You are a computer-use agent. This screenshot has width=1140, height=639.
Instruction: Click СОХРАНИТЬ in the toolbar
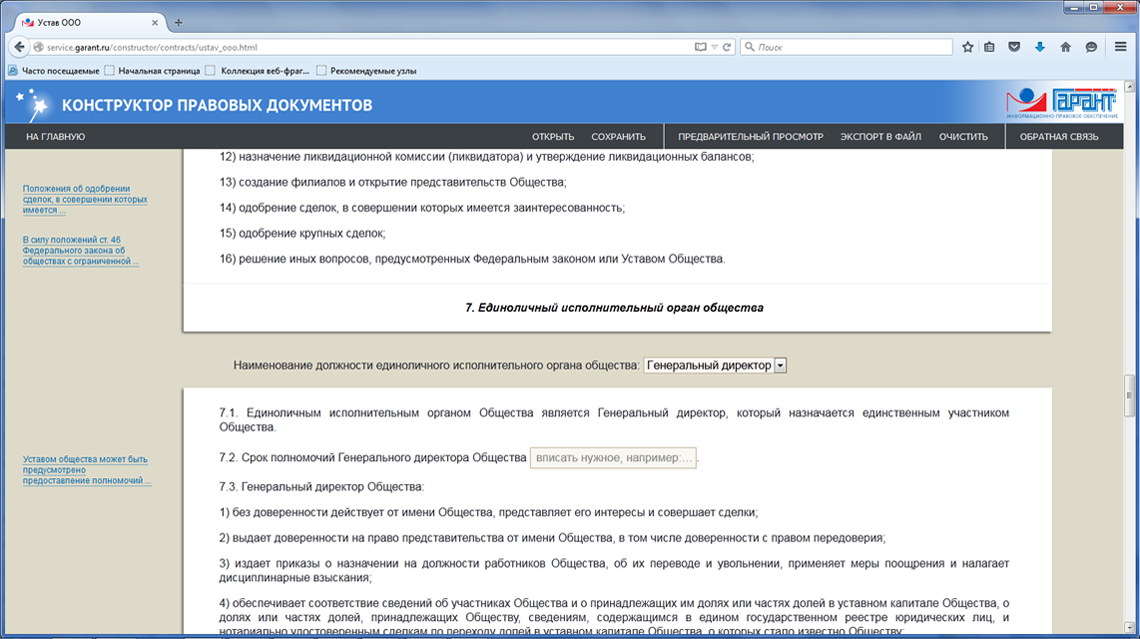click(618, 137)
